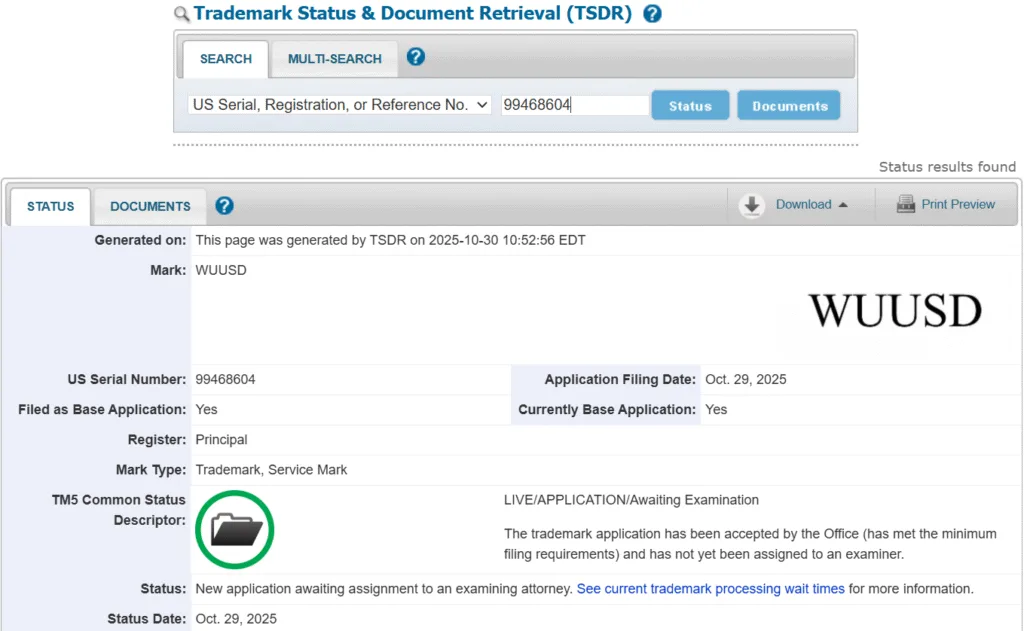Screen dimensions: 1024x631
Task: Expand the Download options menu
Action: tap(805, 205)
